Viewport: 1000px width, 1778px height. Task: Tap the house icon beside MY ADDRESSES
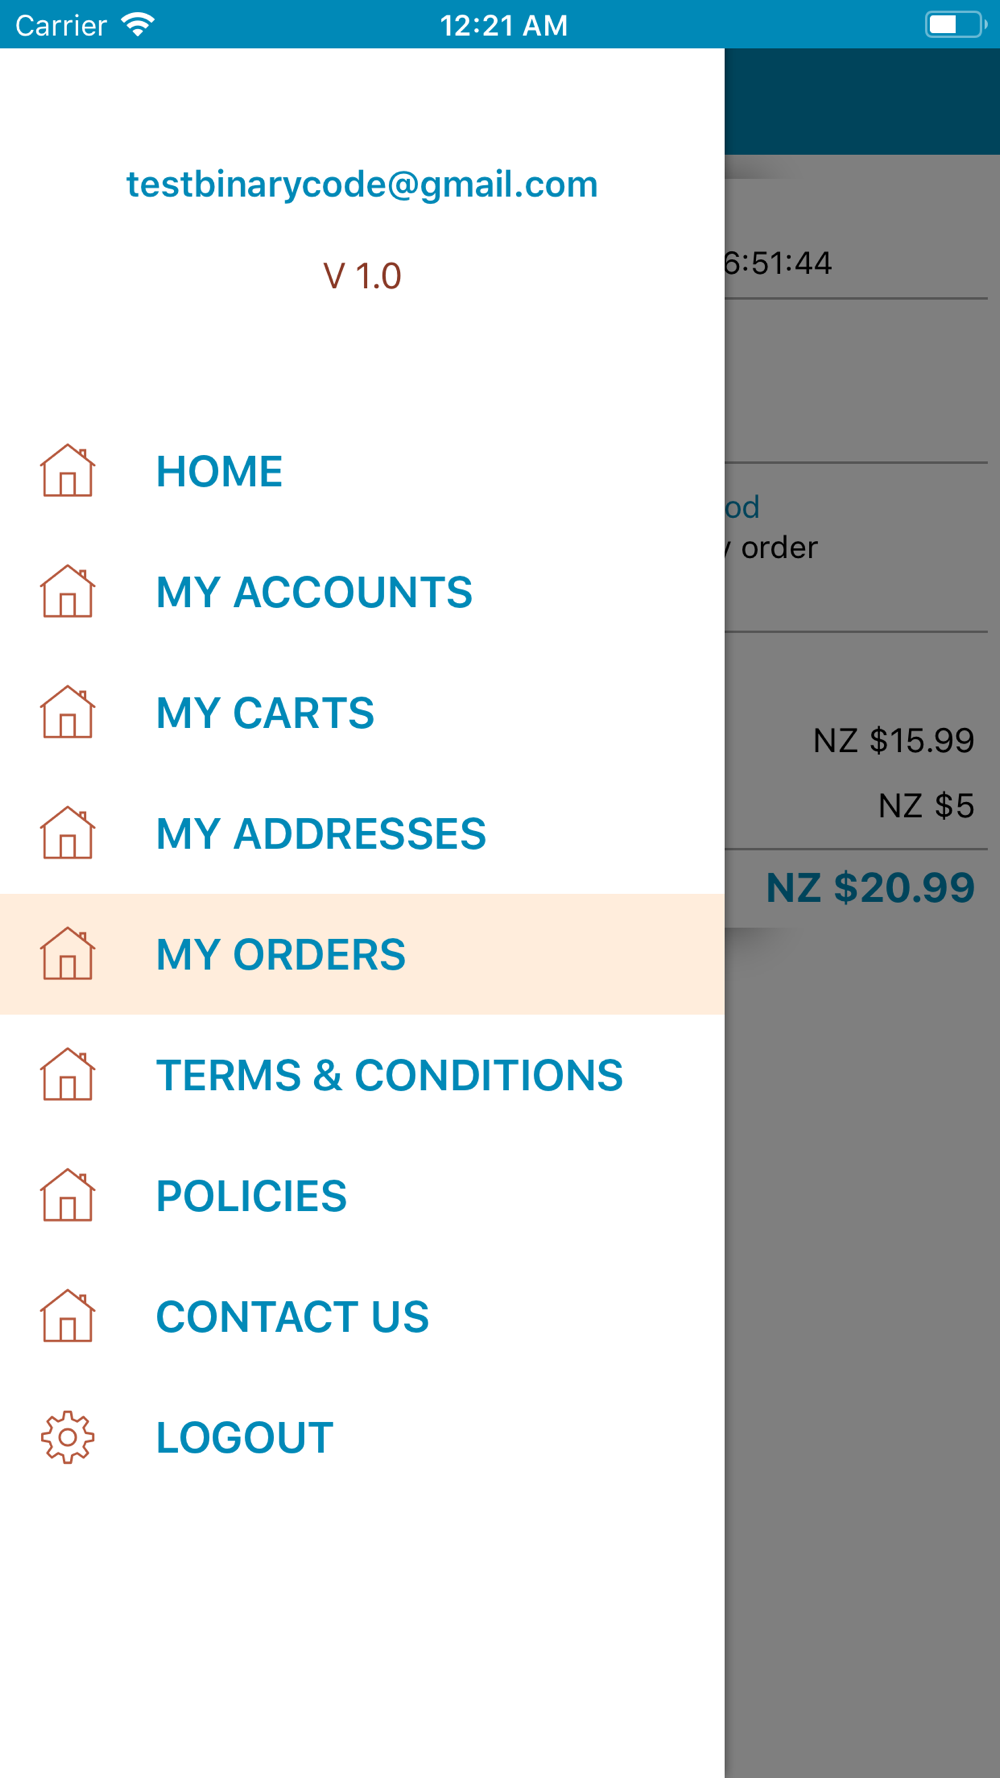tap(67, 833)
